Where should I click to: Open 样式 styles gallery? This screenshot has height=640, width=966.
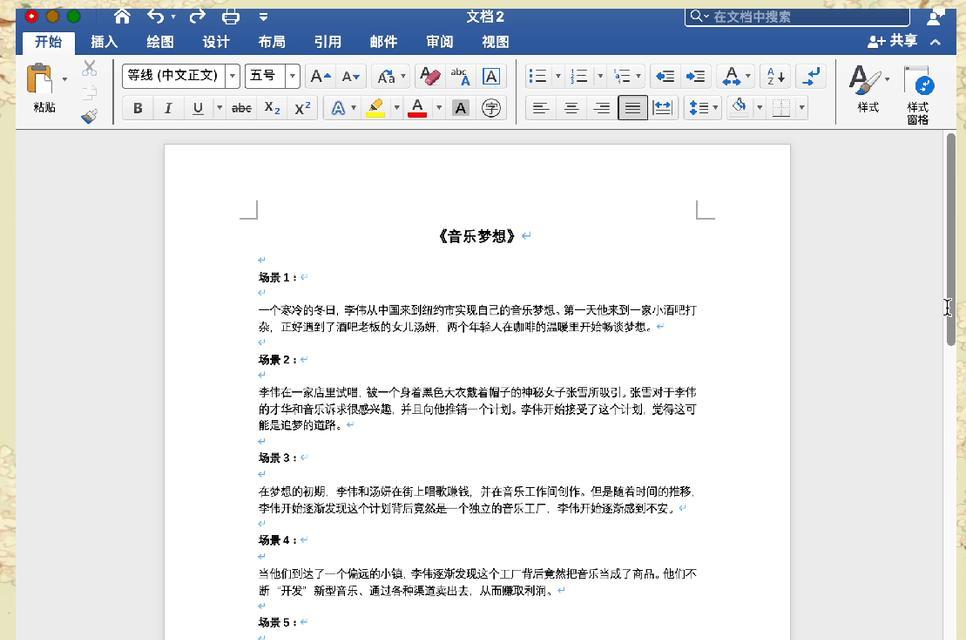click(x=867, y=87)
